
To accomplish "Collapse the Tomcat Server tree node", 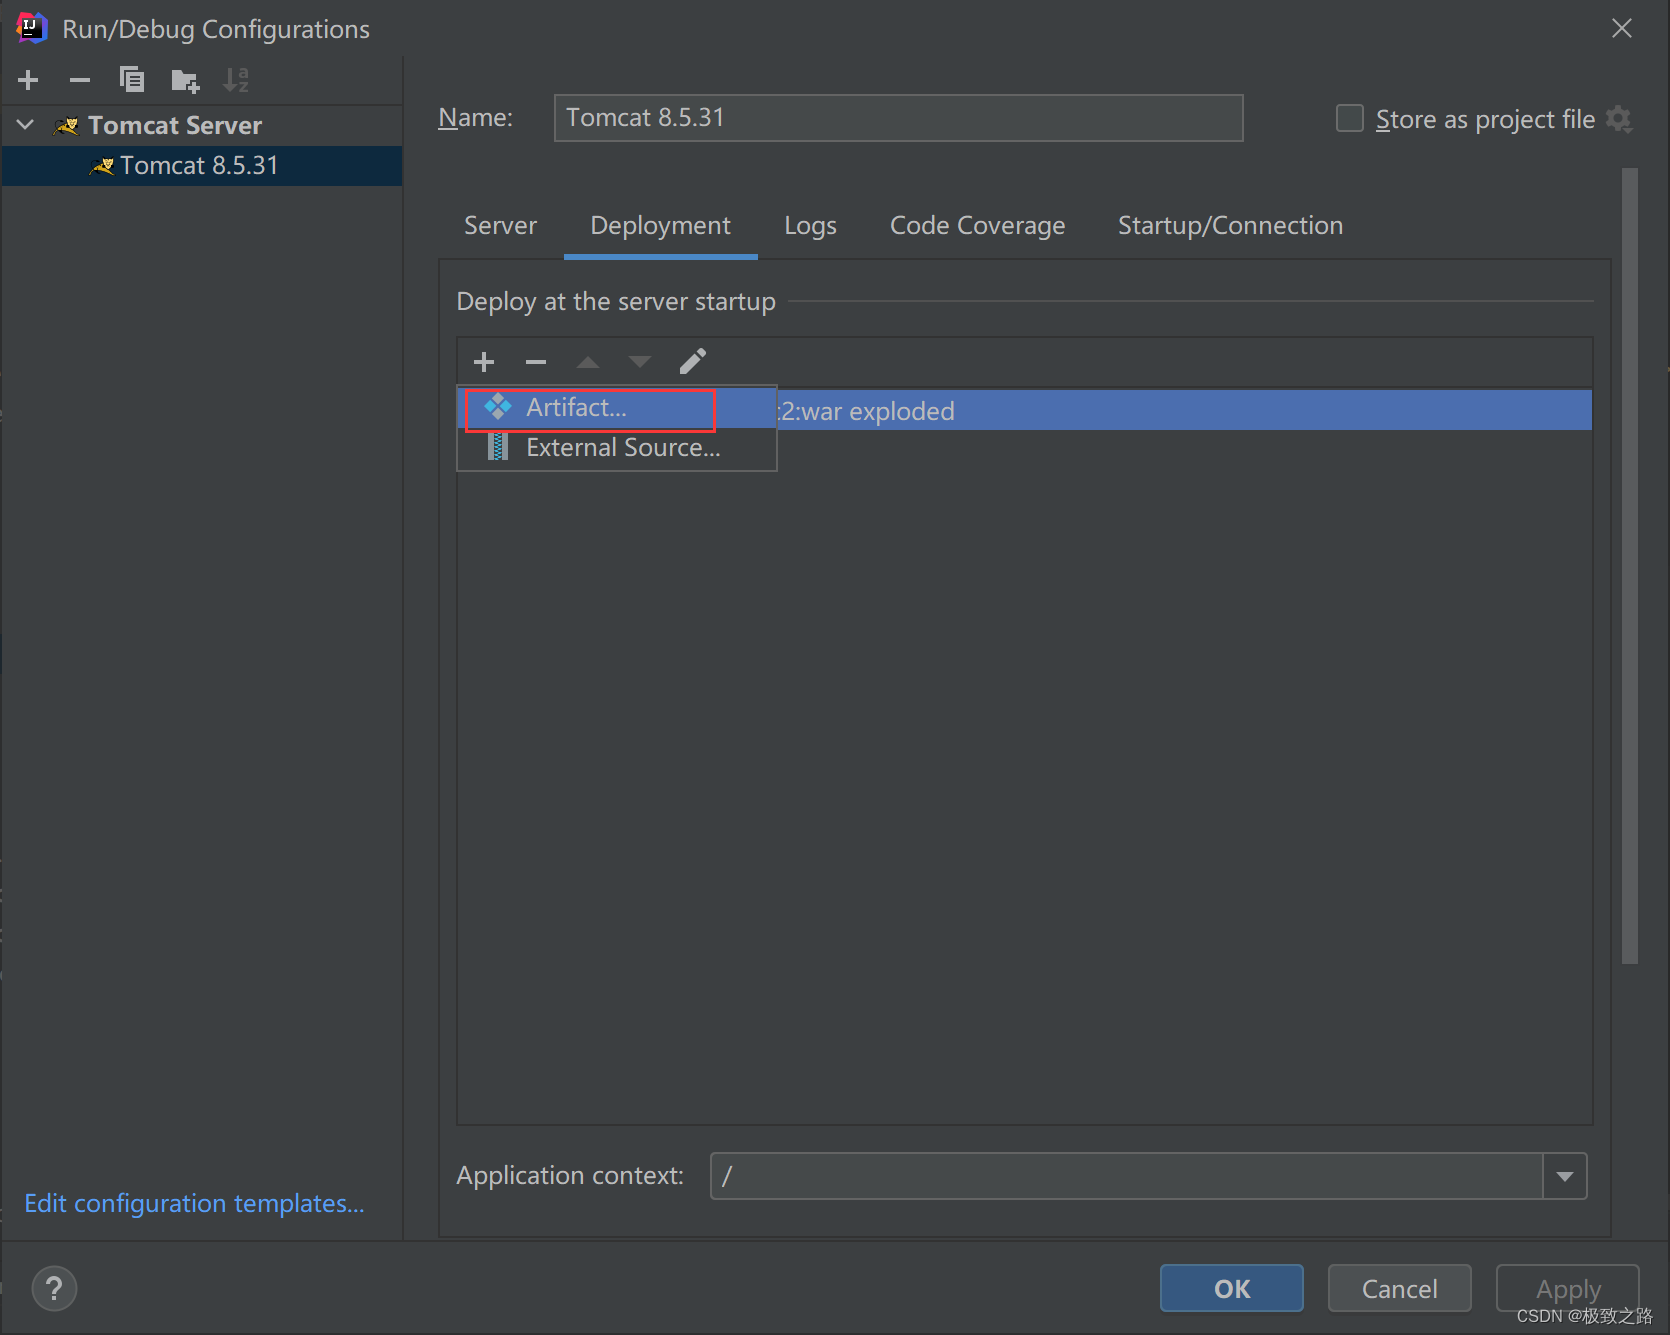I will 26,125.
